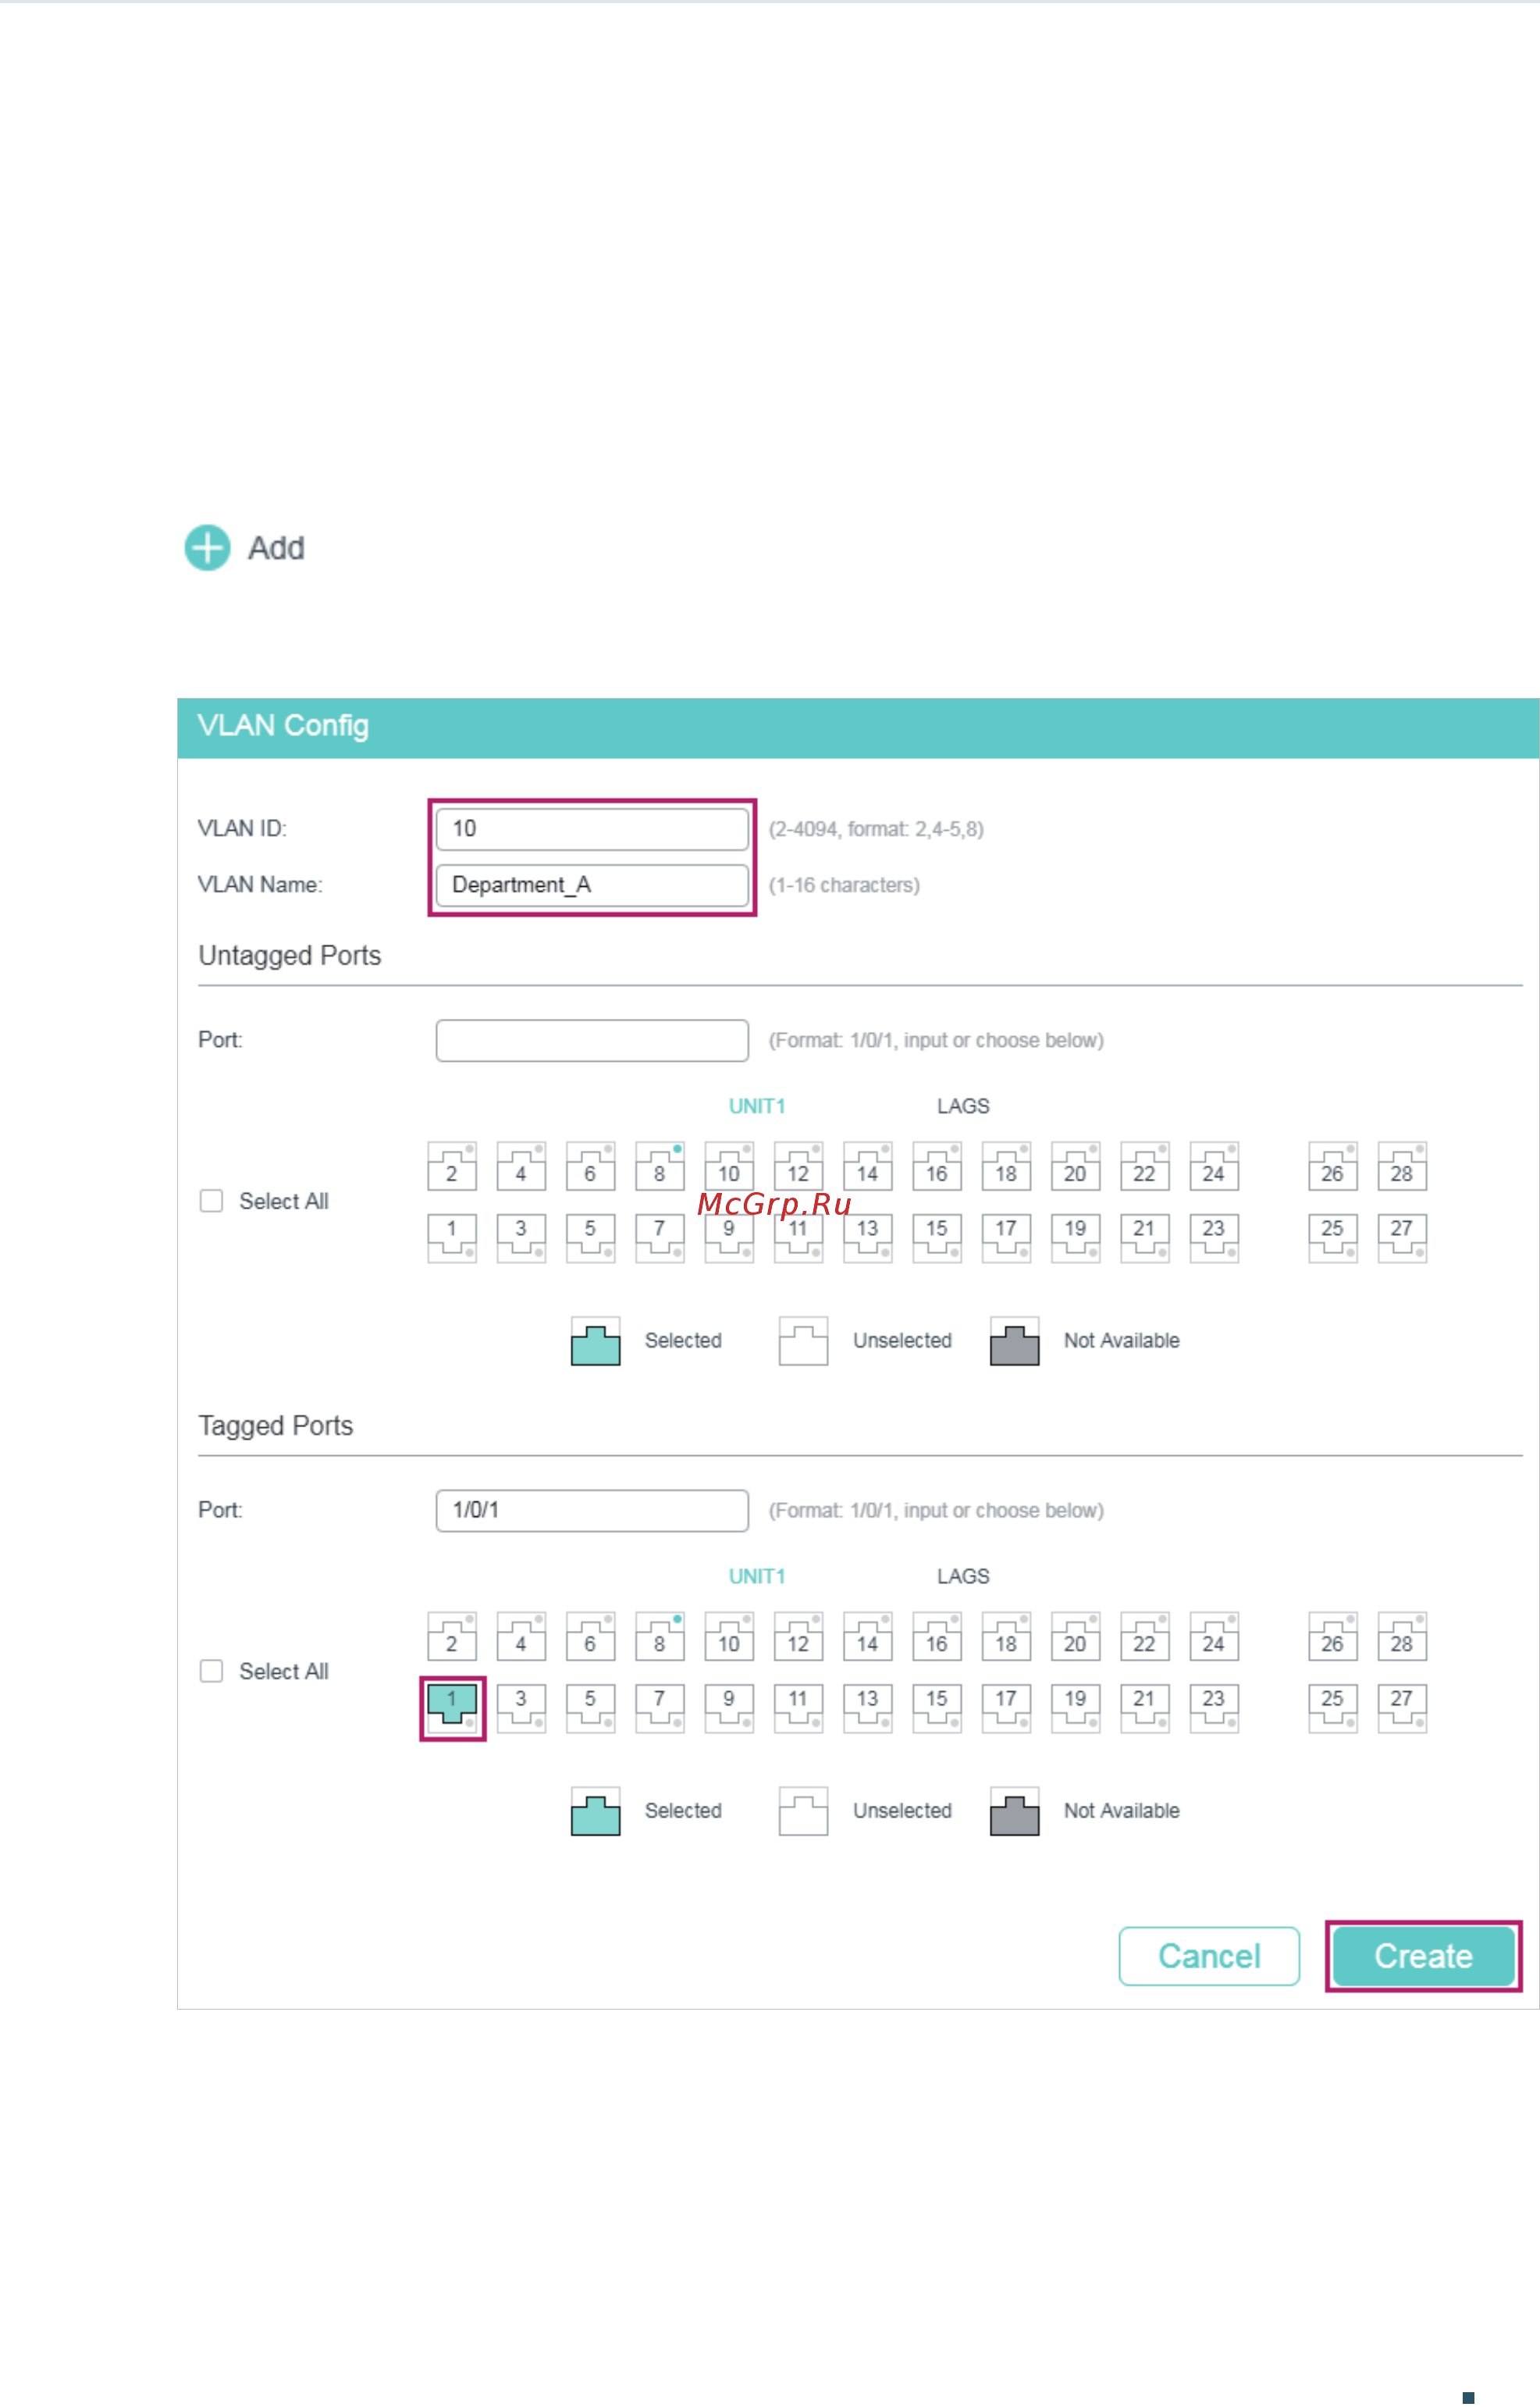
Task: Select port 14 under Untagged Ports
Action: point(868,1167)
